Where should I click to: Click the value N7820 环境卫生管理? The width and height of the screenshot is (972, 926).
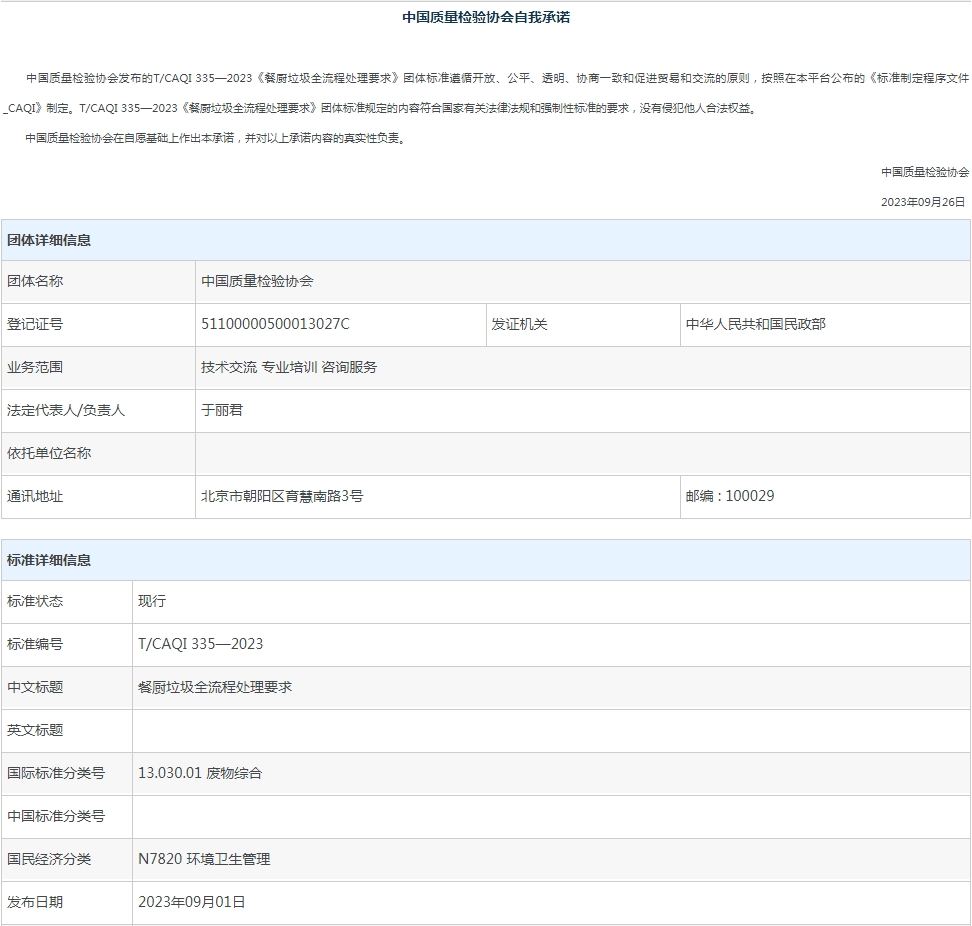[x=204, y=860]
